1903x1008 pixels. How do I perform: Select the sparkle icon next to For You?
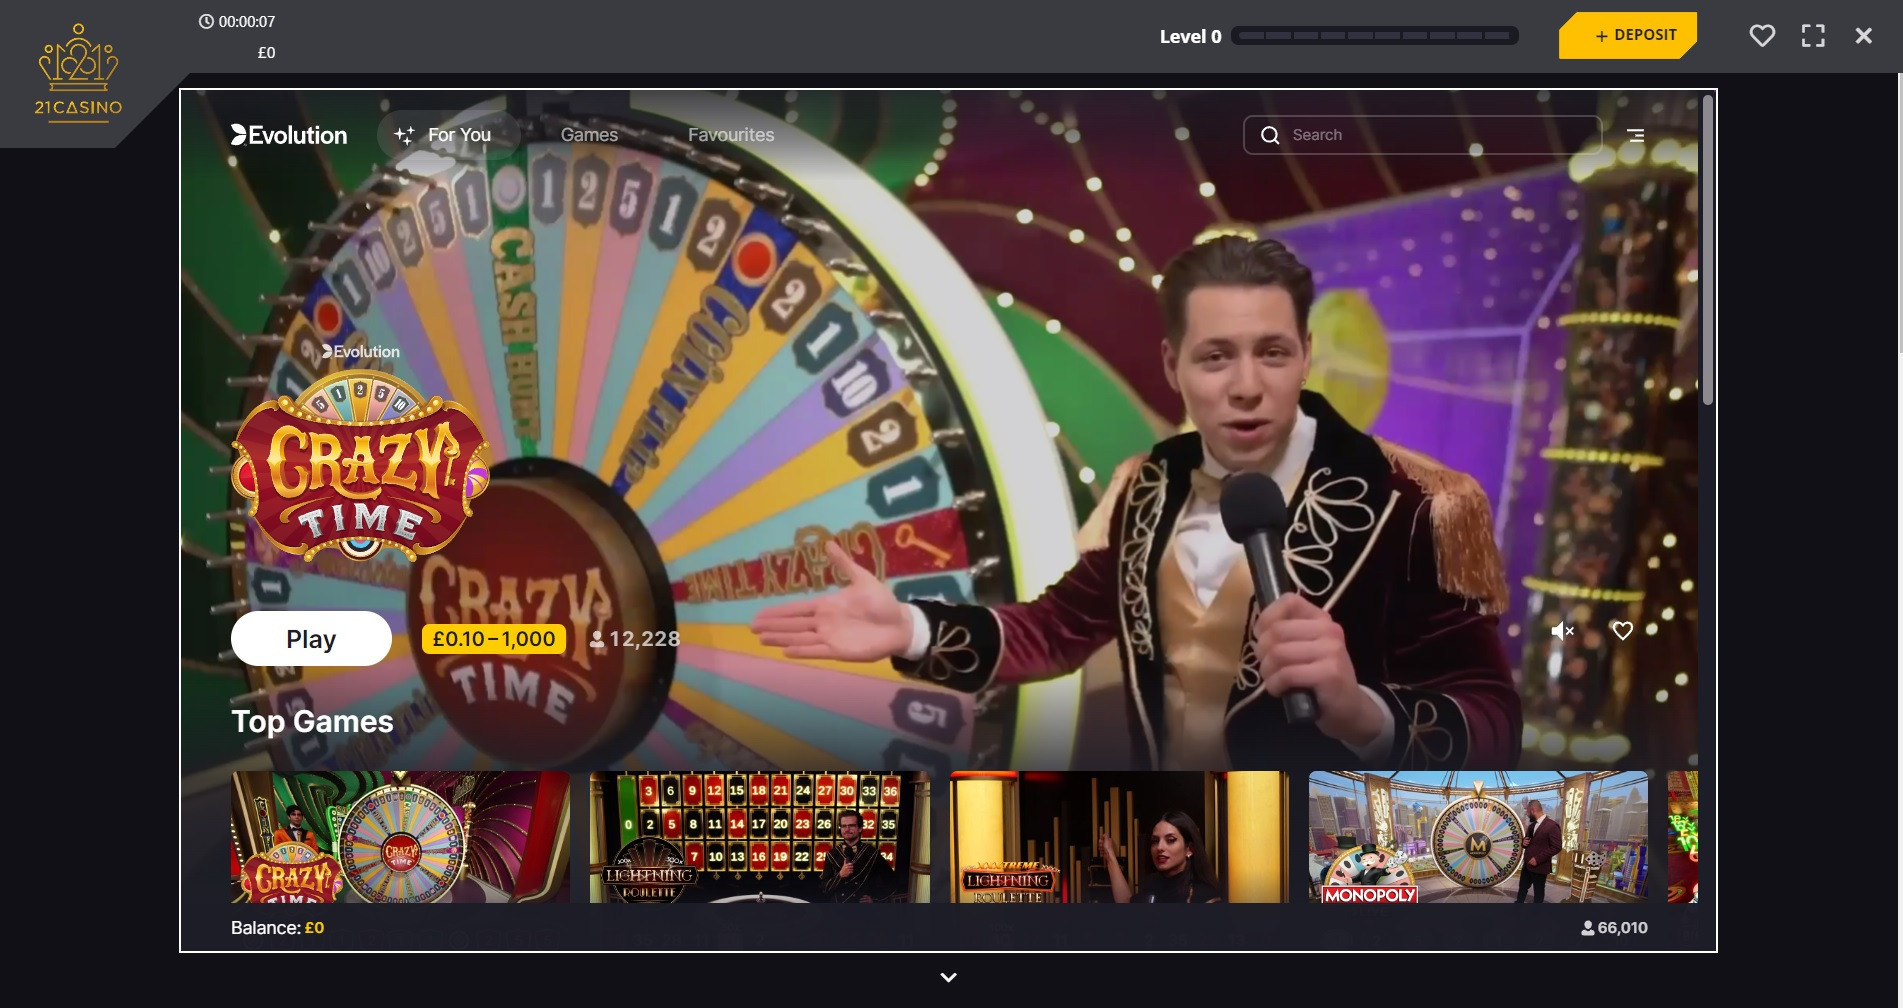(x=404, y=134)
